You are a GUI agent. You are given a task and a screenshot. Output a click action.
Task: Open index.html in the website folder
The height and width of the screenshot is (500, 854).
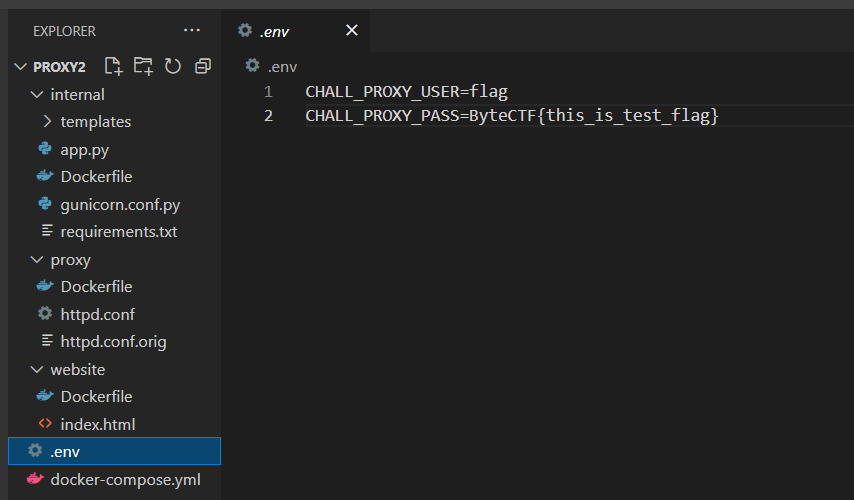point(97,424)
